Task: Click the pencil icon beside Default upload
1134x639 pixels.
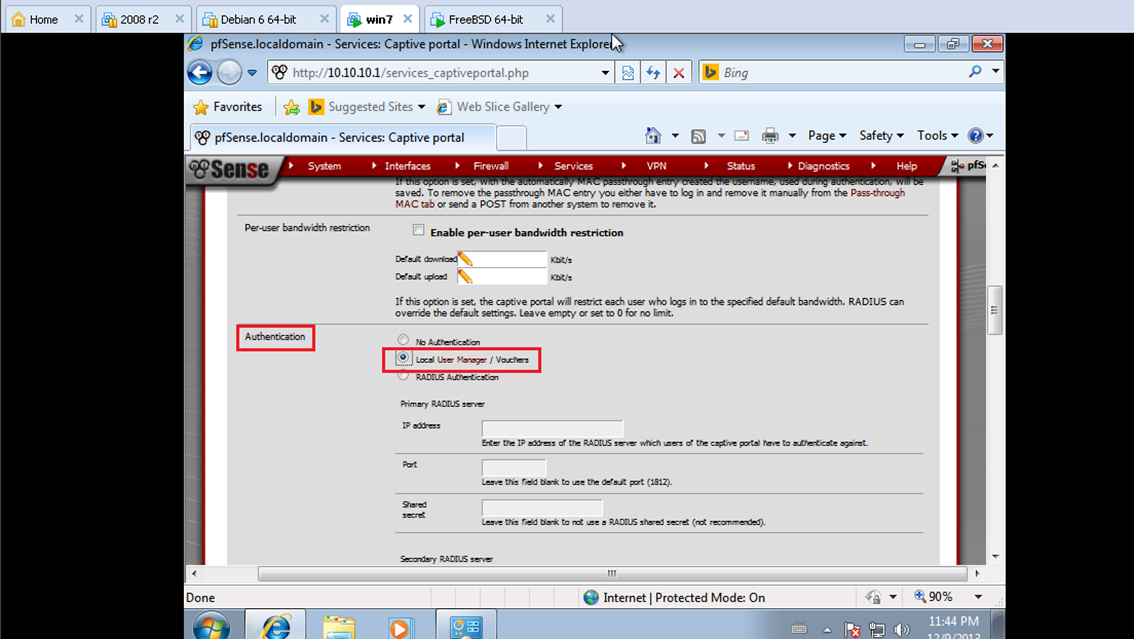Action: 465,276
